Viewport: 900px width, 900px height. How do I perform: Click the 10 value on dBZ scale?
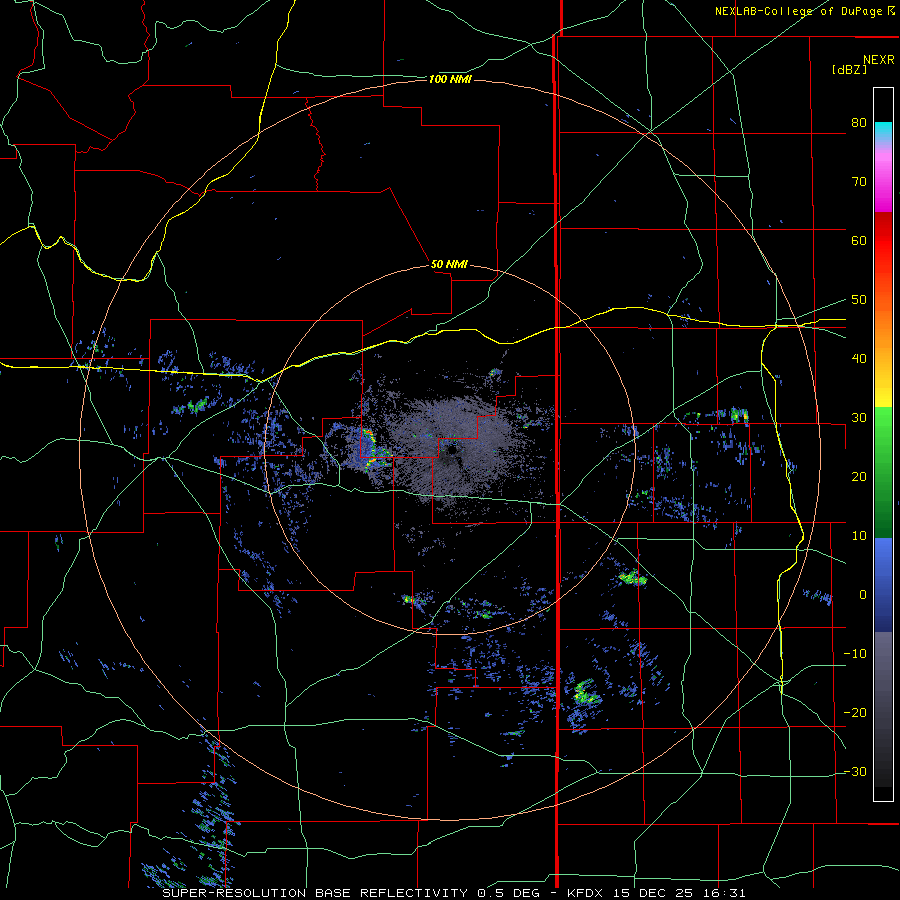[859, 536]
